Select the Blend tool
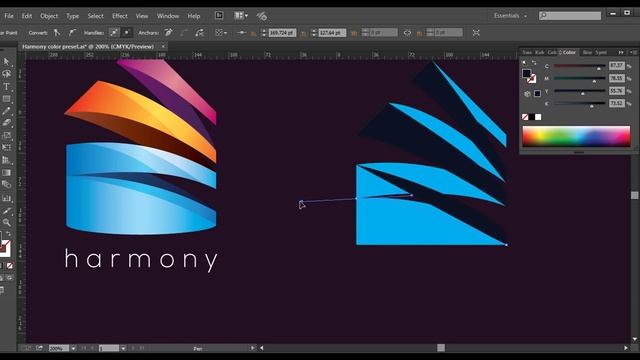Screen dimensions: 640x360 pyautogui.click(x=6, y=185)
